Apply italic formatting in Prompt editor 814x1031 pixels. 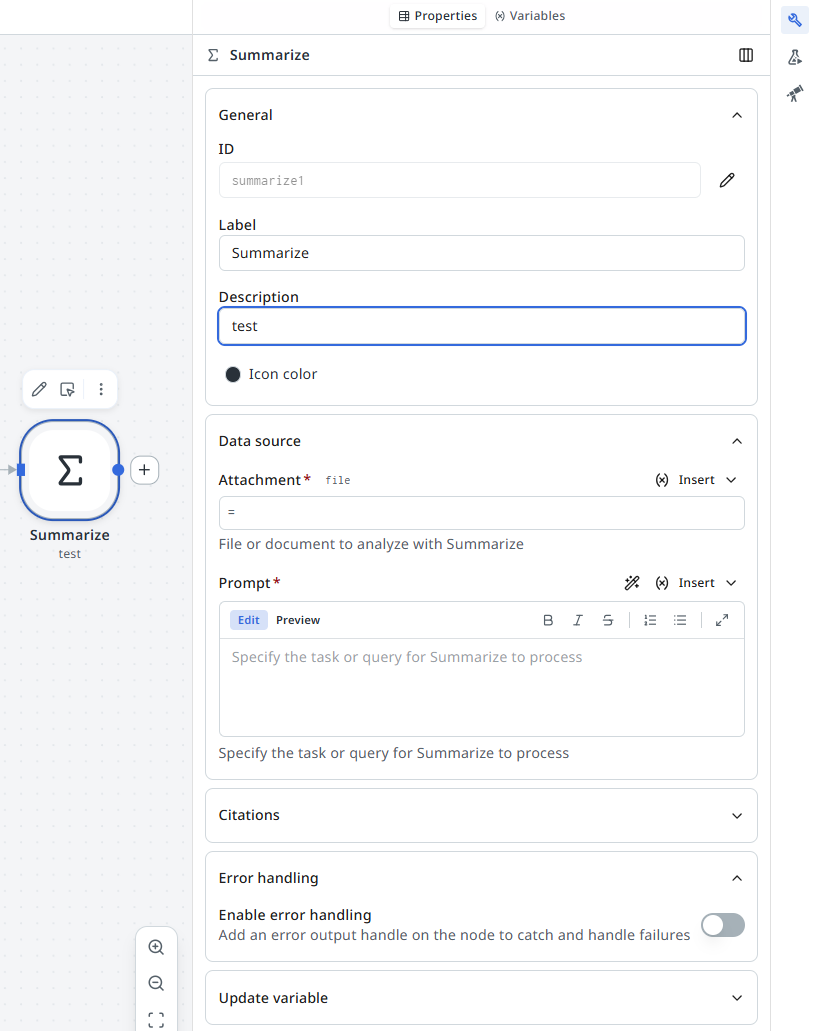[577, 620]
